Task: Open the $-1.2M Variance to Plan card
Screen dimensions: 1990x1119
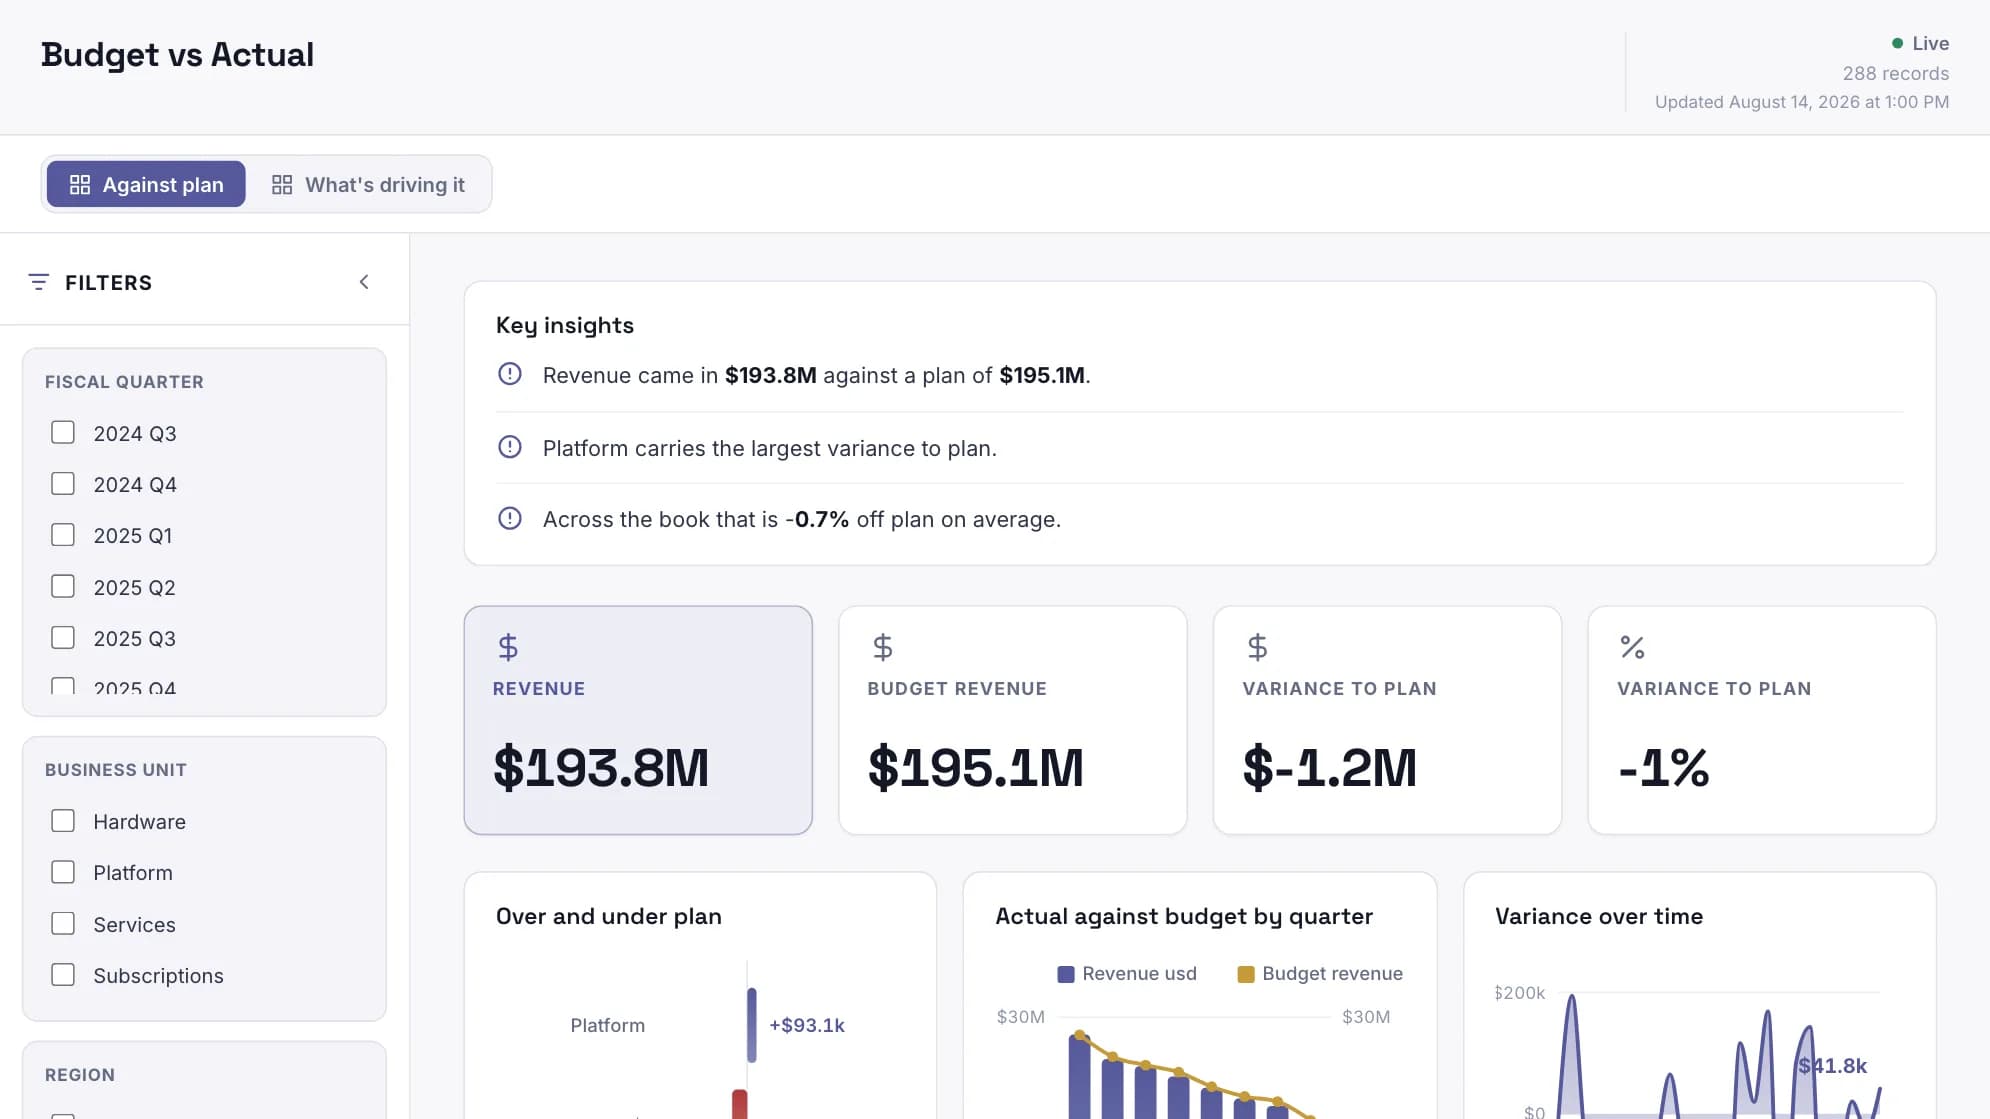Action: click(x=1388, y=720)
